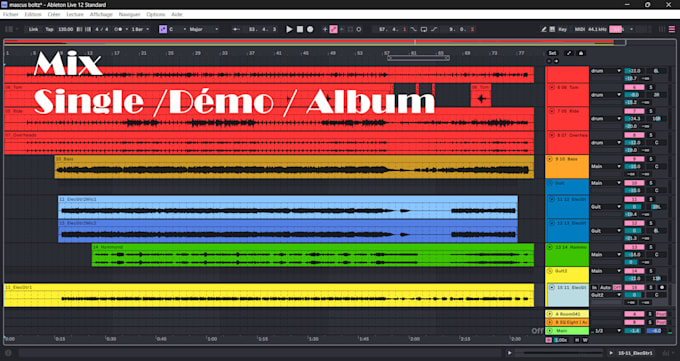Image resolution: width=680 pixels, height=361 pixels.
Task: Click the pink CPU load meter
Action: (x=617, y=30)
